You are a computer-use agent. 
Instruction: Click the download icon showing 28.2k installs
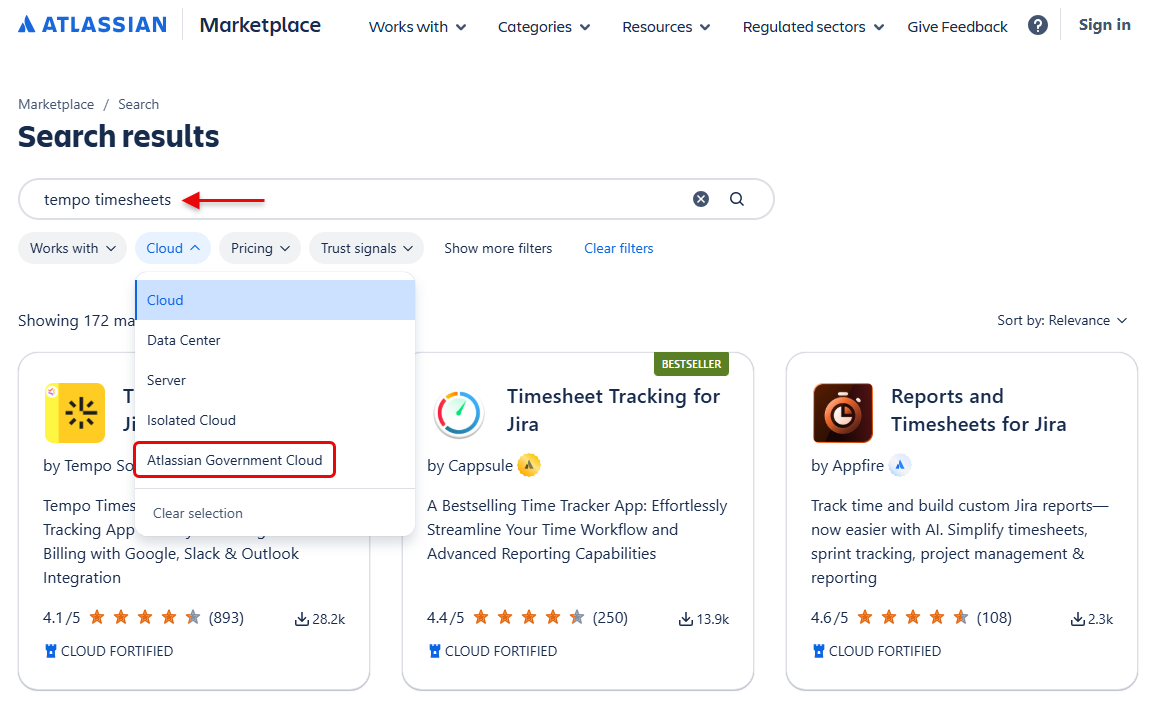[x=301, y=619]
